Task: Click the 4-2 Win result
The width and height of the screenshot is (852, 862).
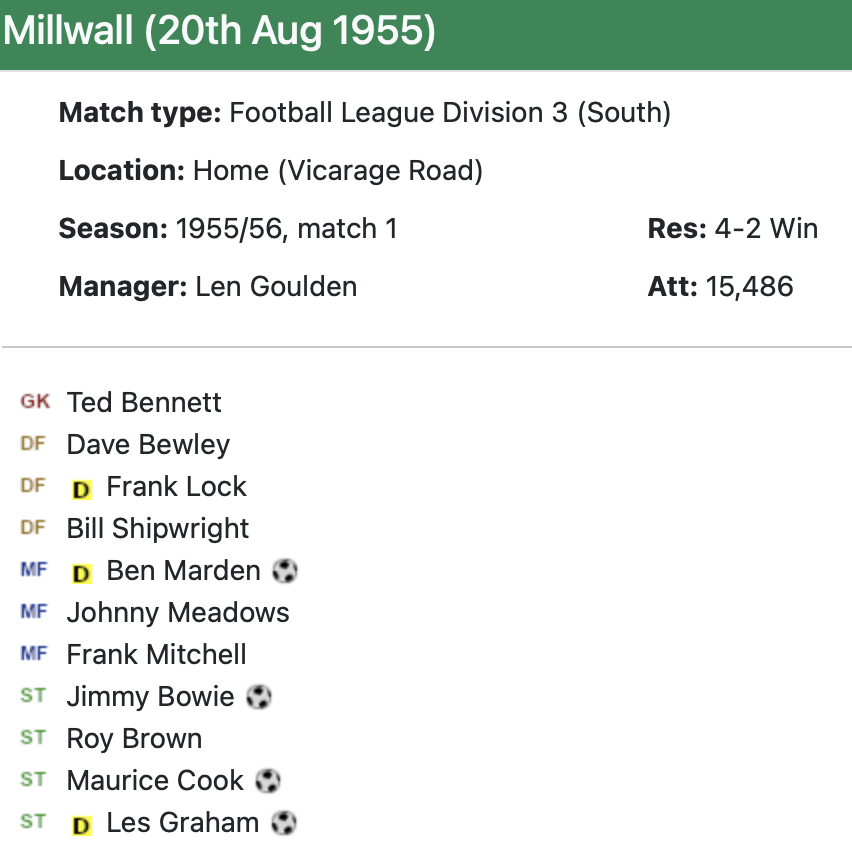Action: pyautogui.click(x=766, y=229)
